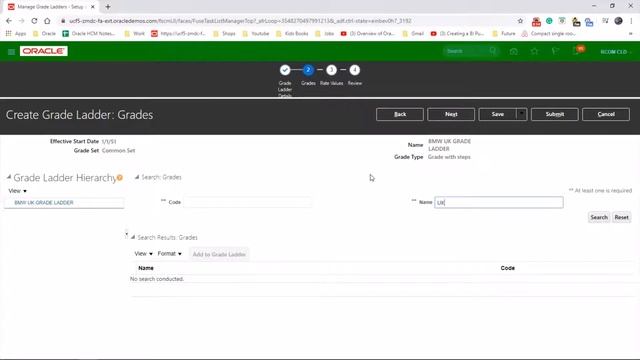Screen dimensions: 640x360
Task: Open the Work bookmarks folder
Action: 135,33
